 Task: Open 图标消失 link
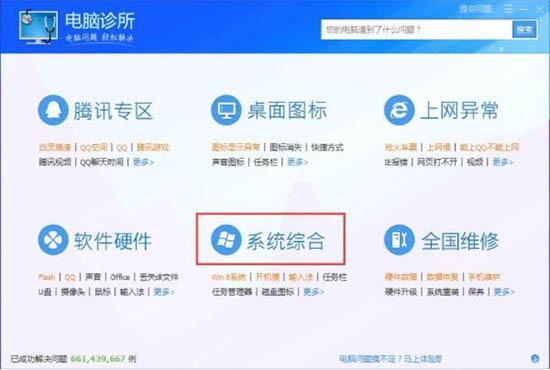coord(285,147)
